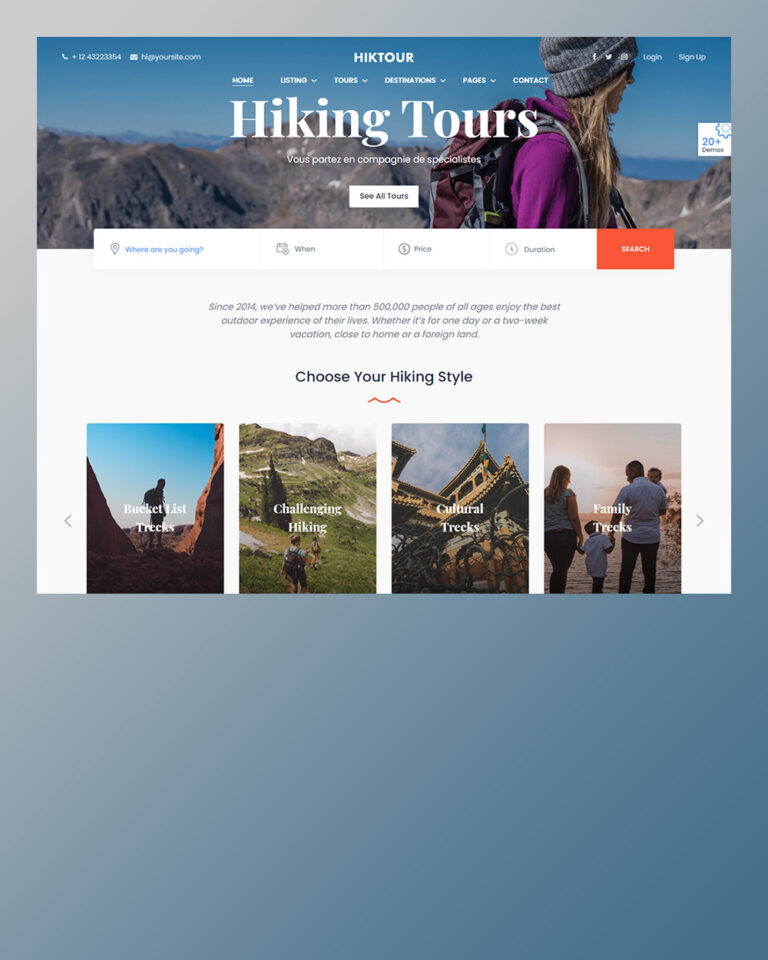This screenshot has width=768, height=960.
Task: Open the 20+ Demos badge
Action: click(714, 140)
